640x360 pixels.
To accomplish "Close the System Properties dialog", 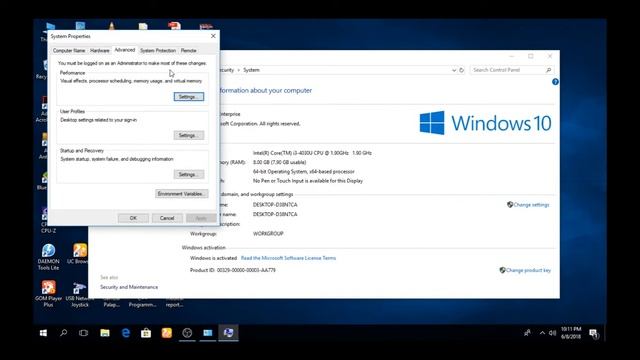I will click(213, 36).
